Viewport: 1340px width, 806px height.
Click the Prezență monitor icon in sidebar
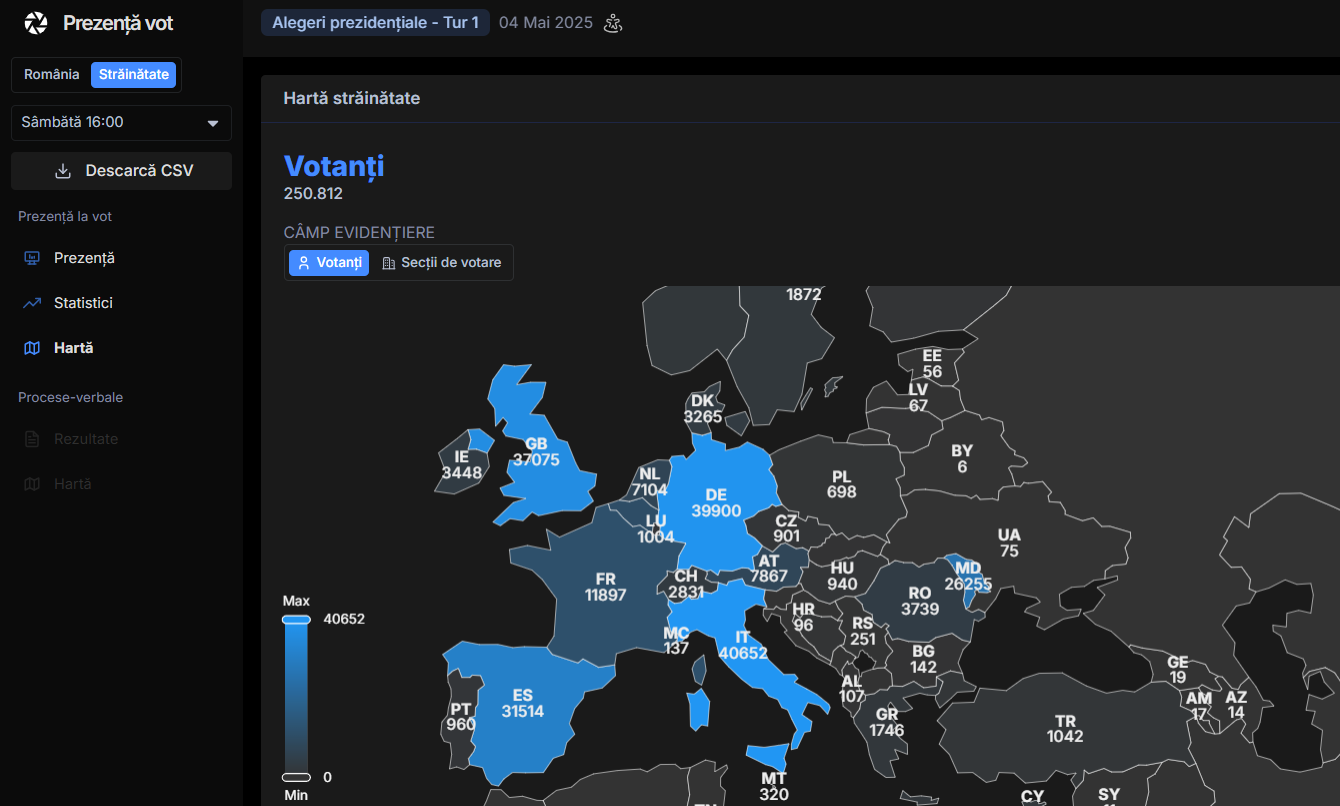pyautogui.click(x=32, y=258)
